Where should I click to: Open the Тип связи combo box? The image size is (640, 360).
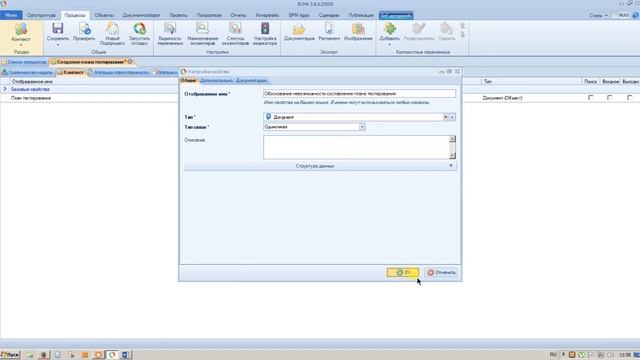point(314,127)
